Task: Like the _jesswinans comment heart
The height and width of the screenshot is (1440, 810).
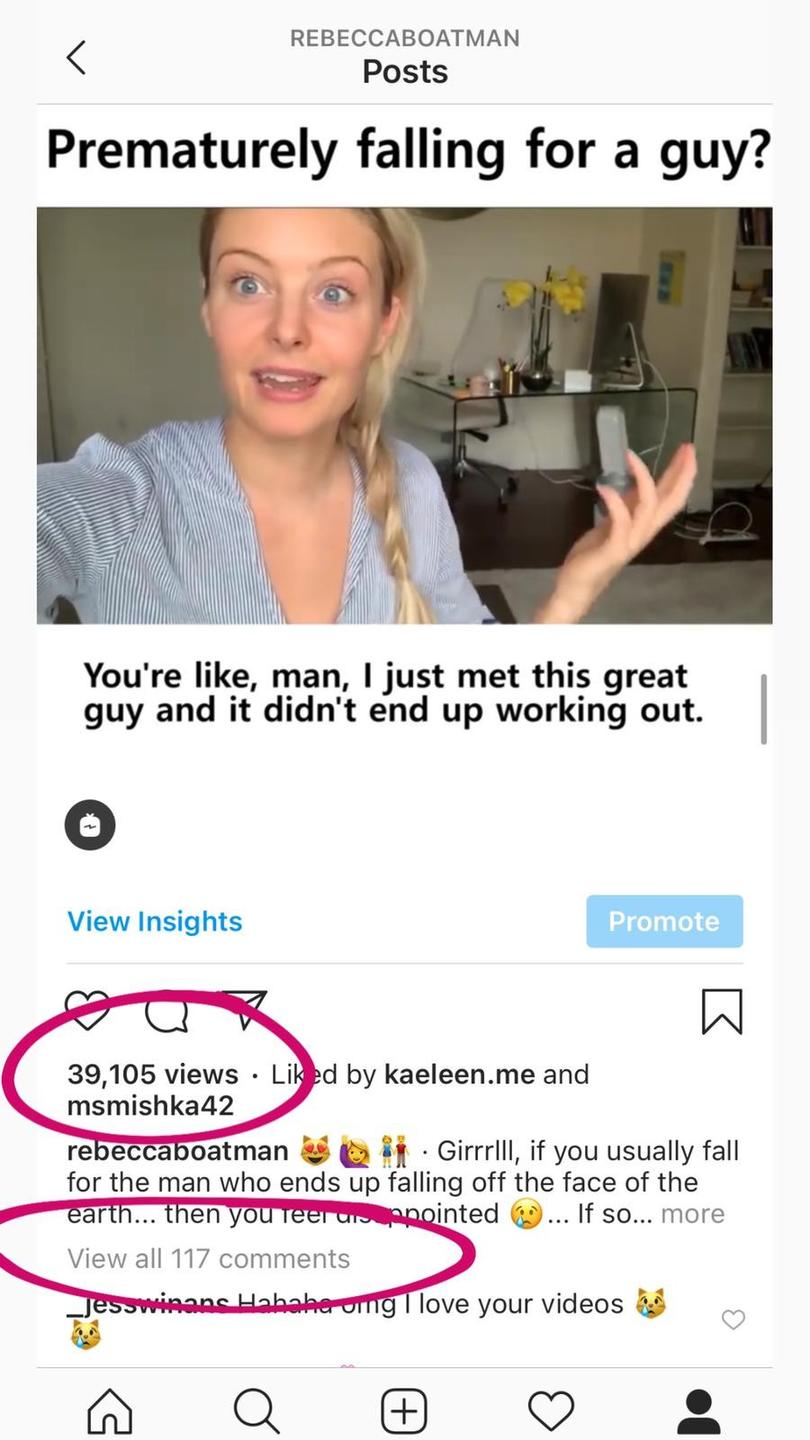Action: coord(733,1320)
